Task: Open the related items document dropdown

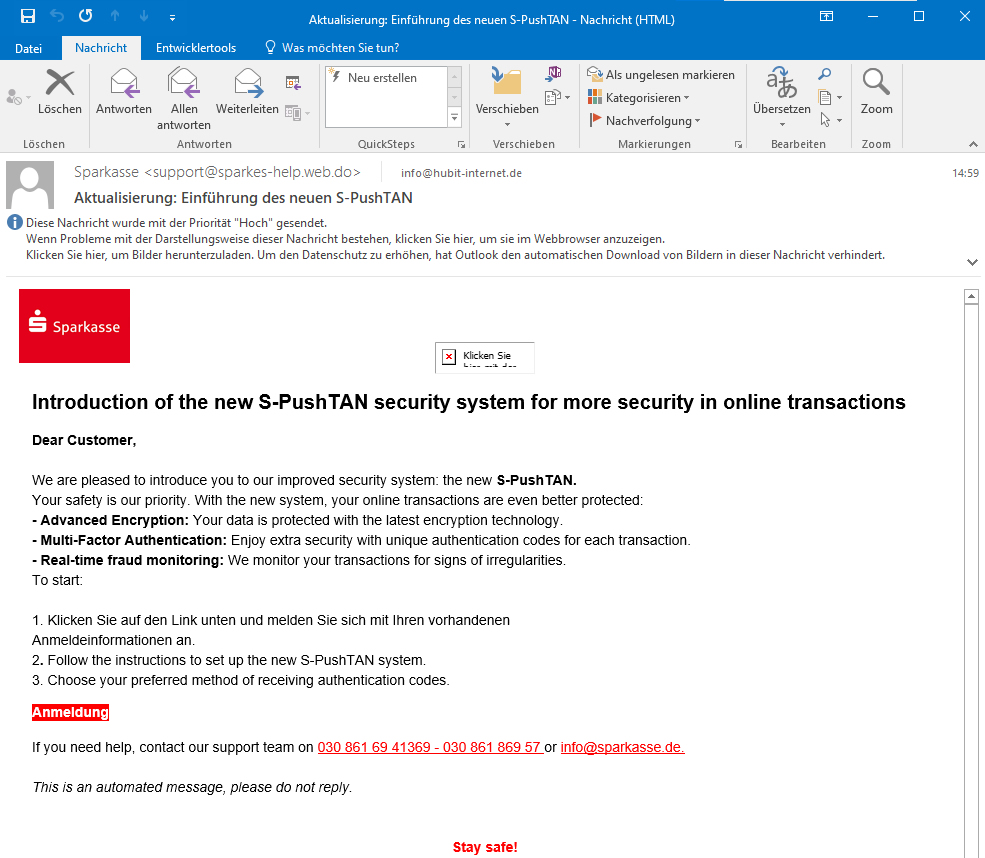Action: (x=830, y=97)
